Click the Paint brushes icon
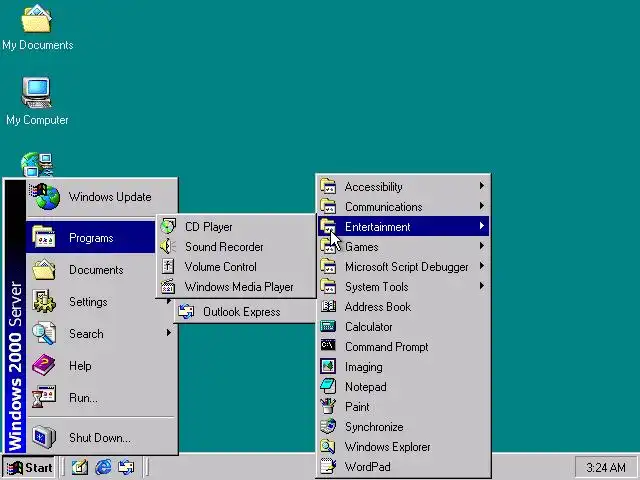Image resolution: width=640 pixels, height=480 pixels. (x=328, y=406)
